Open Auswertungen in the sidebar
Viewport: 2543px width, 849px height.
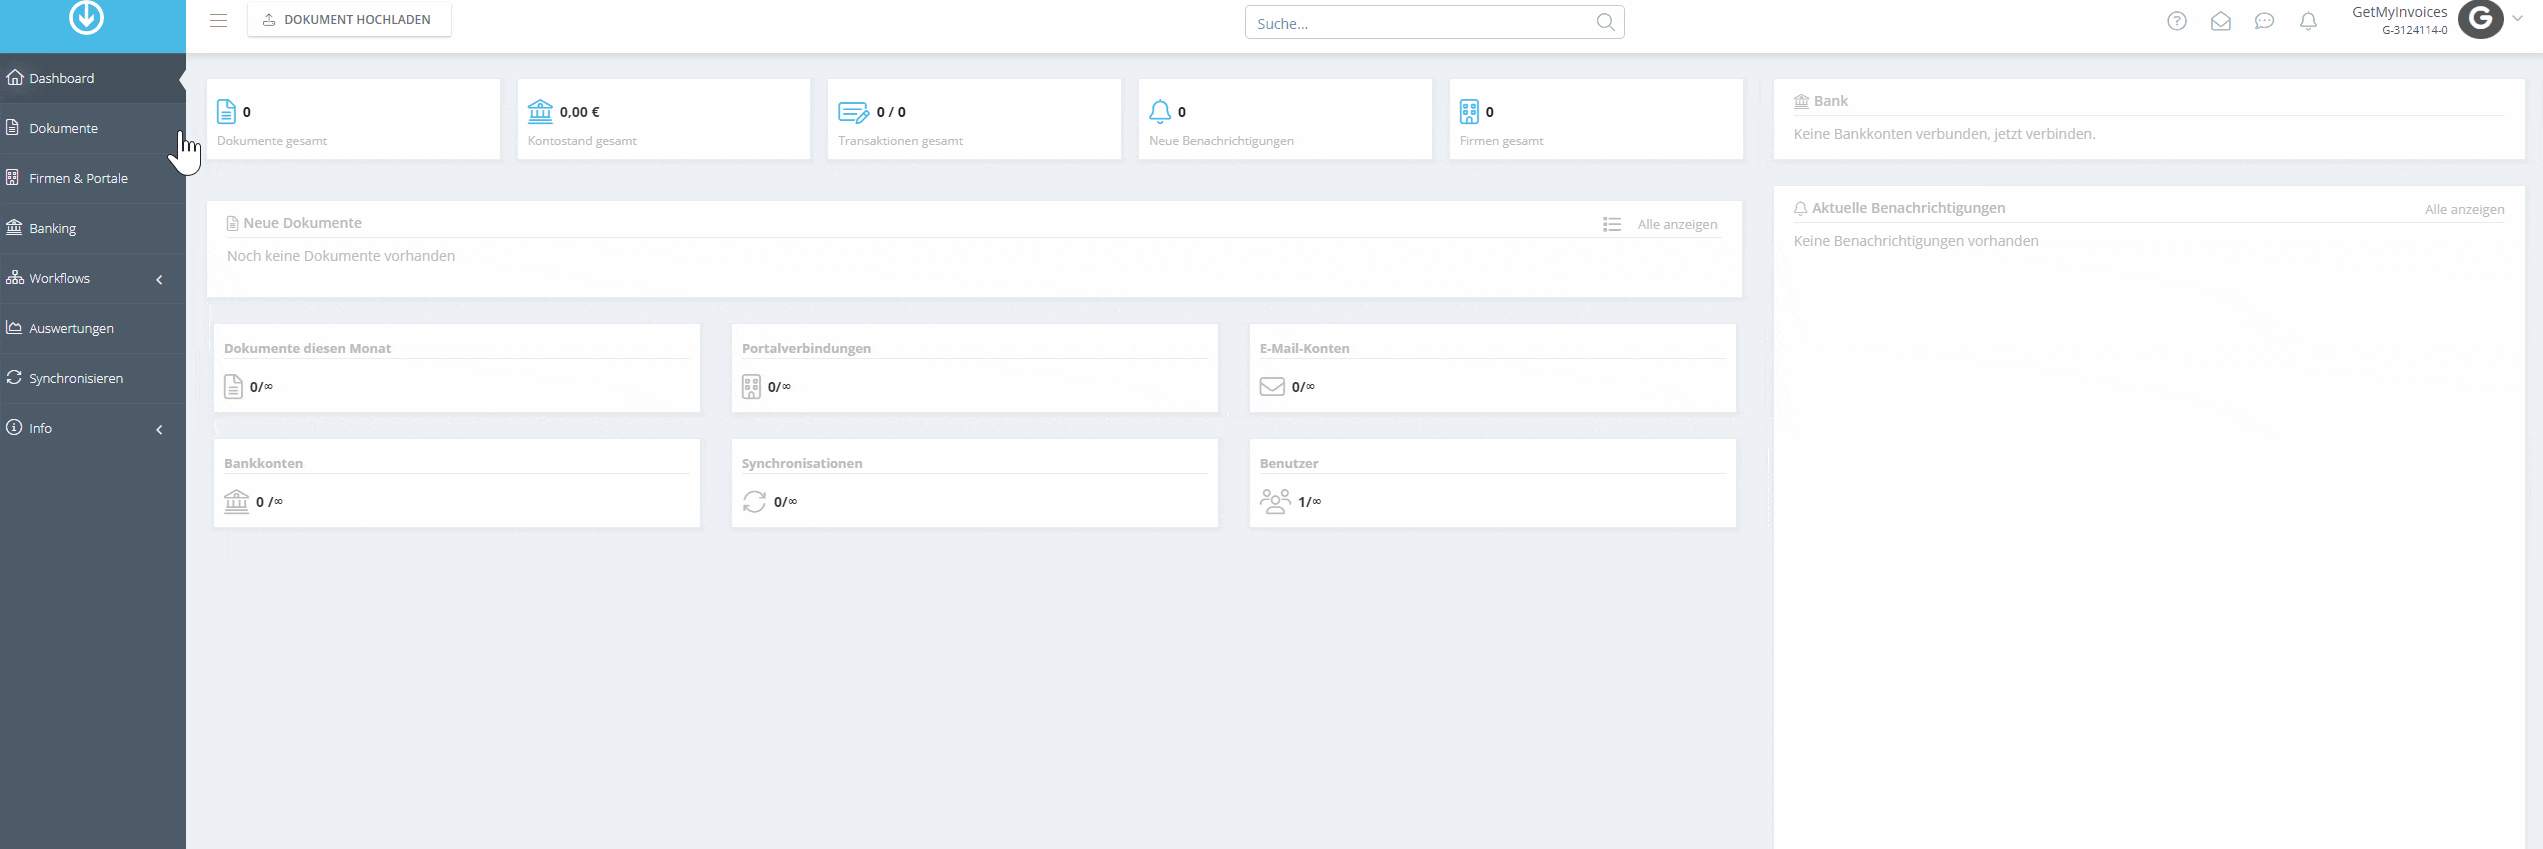pyautogui.click(x=93, y=328)
